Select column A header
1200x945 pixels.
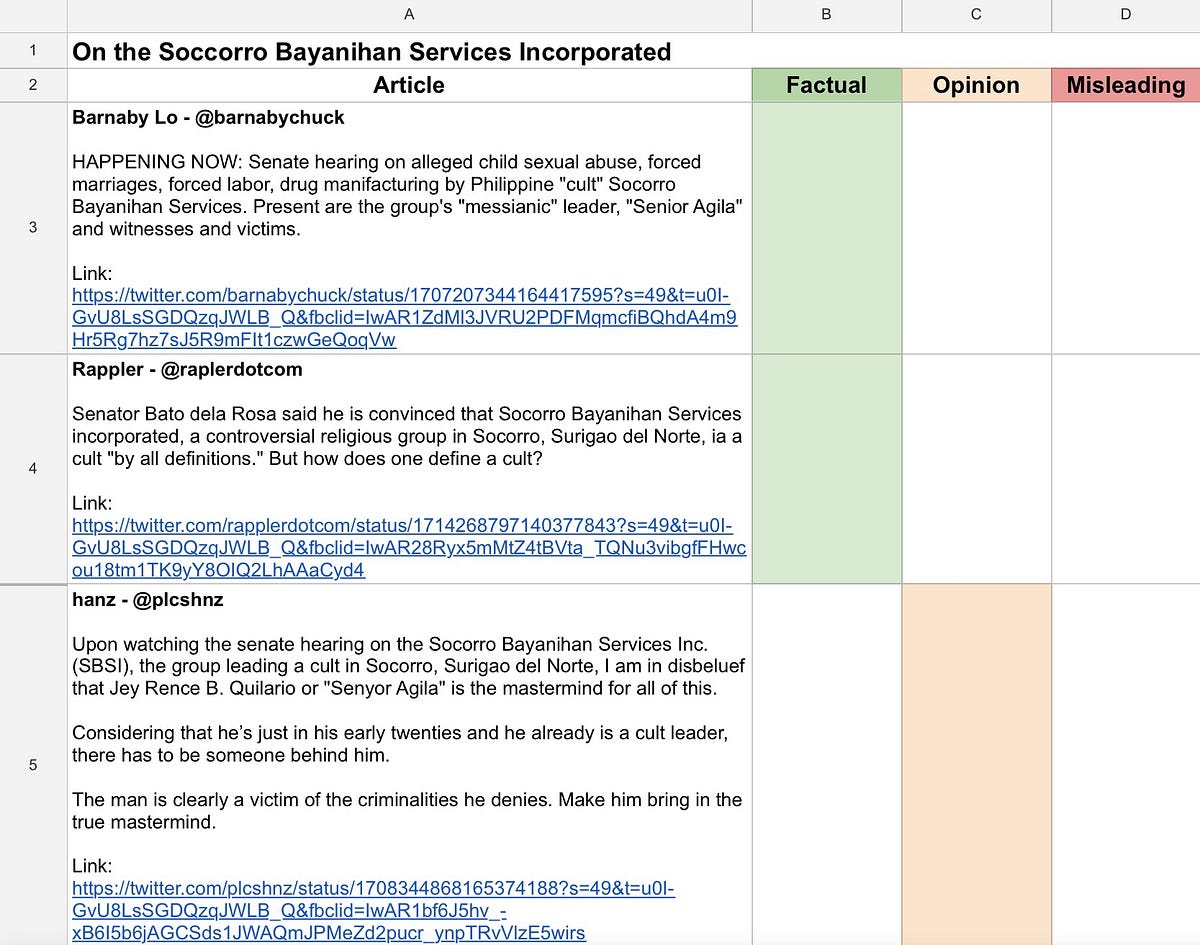pos(409,14)
